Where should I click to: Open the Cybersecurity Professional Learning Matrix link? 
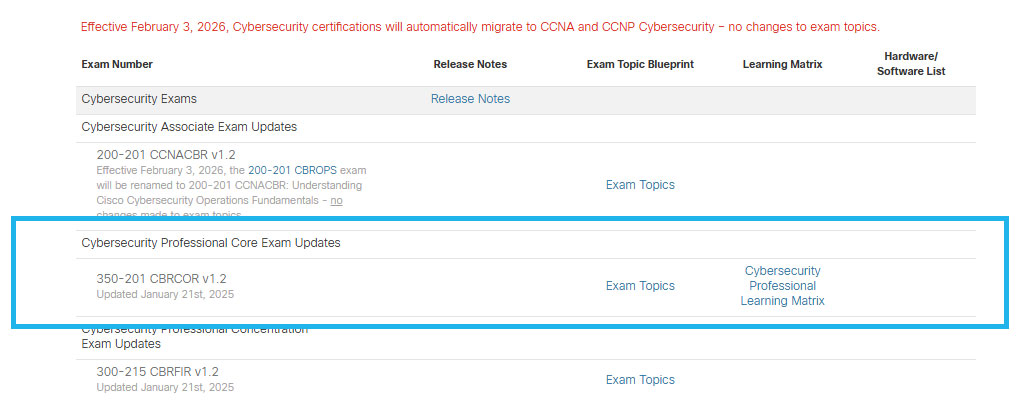click(x=782, y=286)
